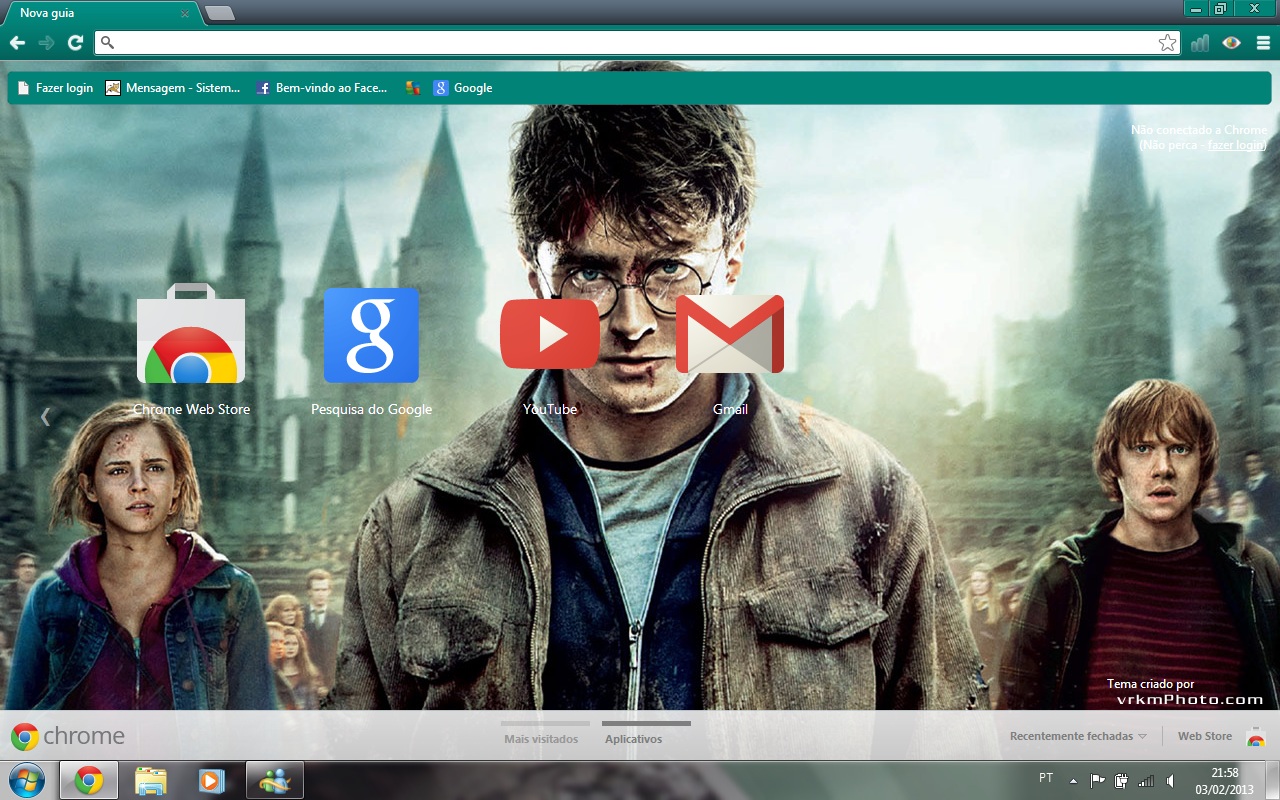The width and height of the screenshot is (1280, 800).
Task: Click the volume speaker tray icon
Action: tap(1171, 781)
